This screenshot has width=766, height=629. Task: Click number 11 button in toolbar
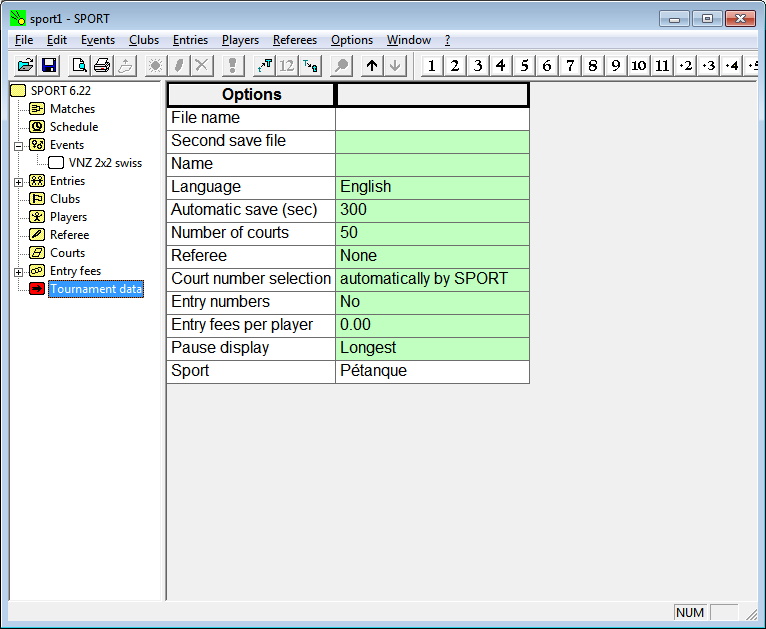point(662,66)
